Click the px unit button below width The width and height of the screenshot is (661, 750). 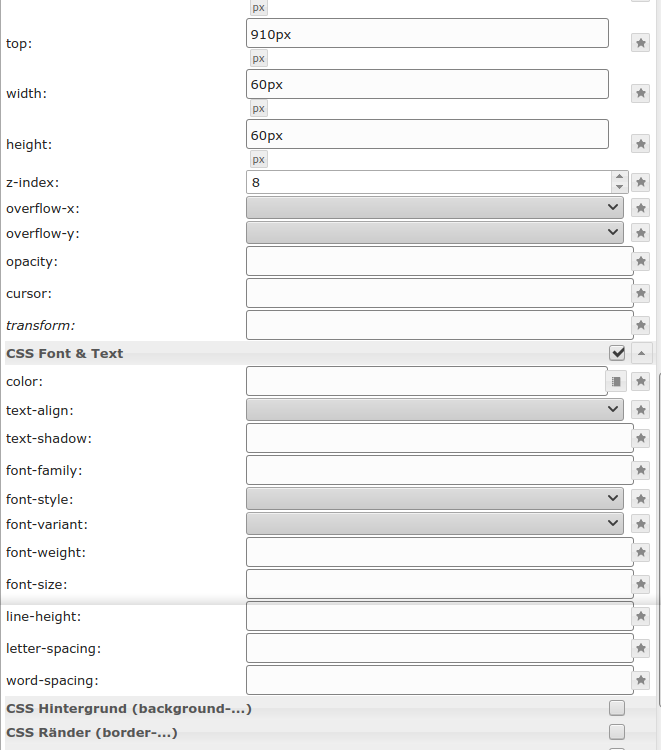258,108
